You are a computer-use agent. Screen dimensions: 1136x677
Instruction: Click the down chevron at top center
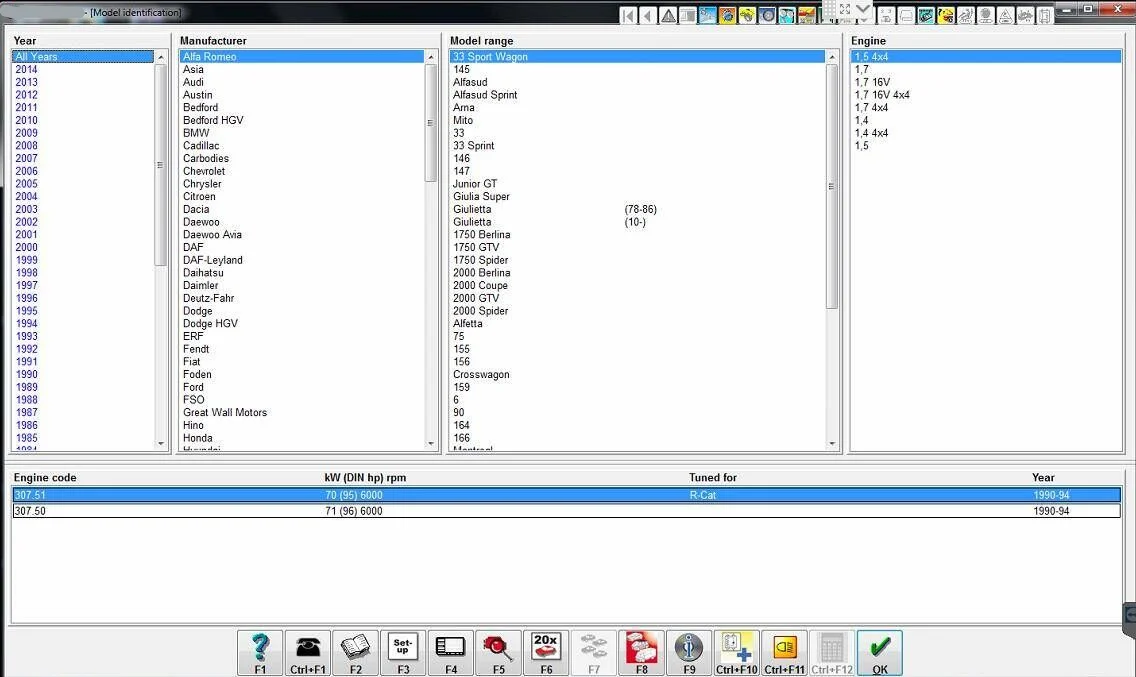863,9
